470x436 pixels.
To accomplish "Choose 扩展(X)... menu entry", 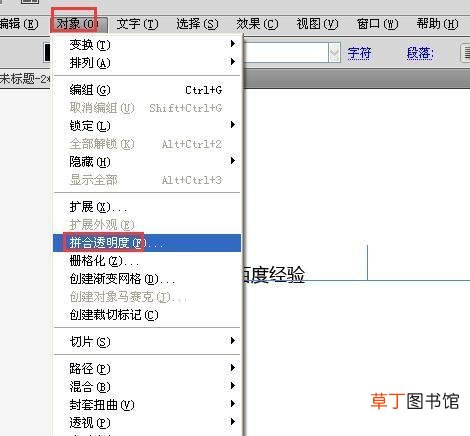I will (x=147, y=207).
